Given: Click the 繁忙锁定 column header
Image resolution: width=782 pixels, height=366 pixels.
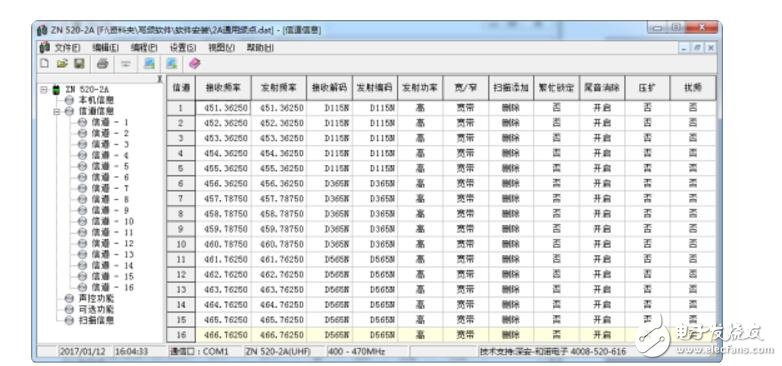Looking at the screenshot, I should pos(556,88).
